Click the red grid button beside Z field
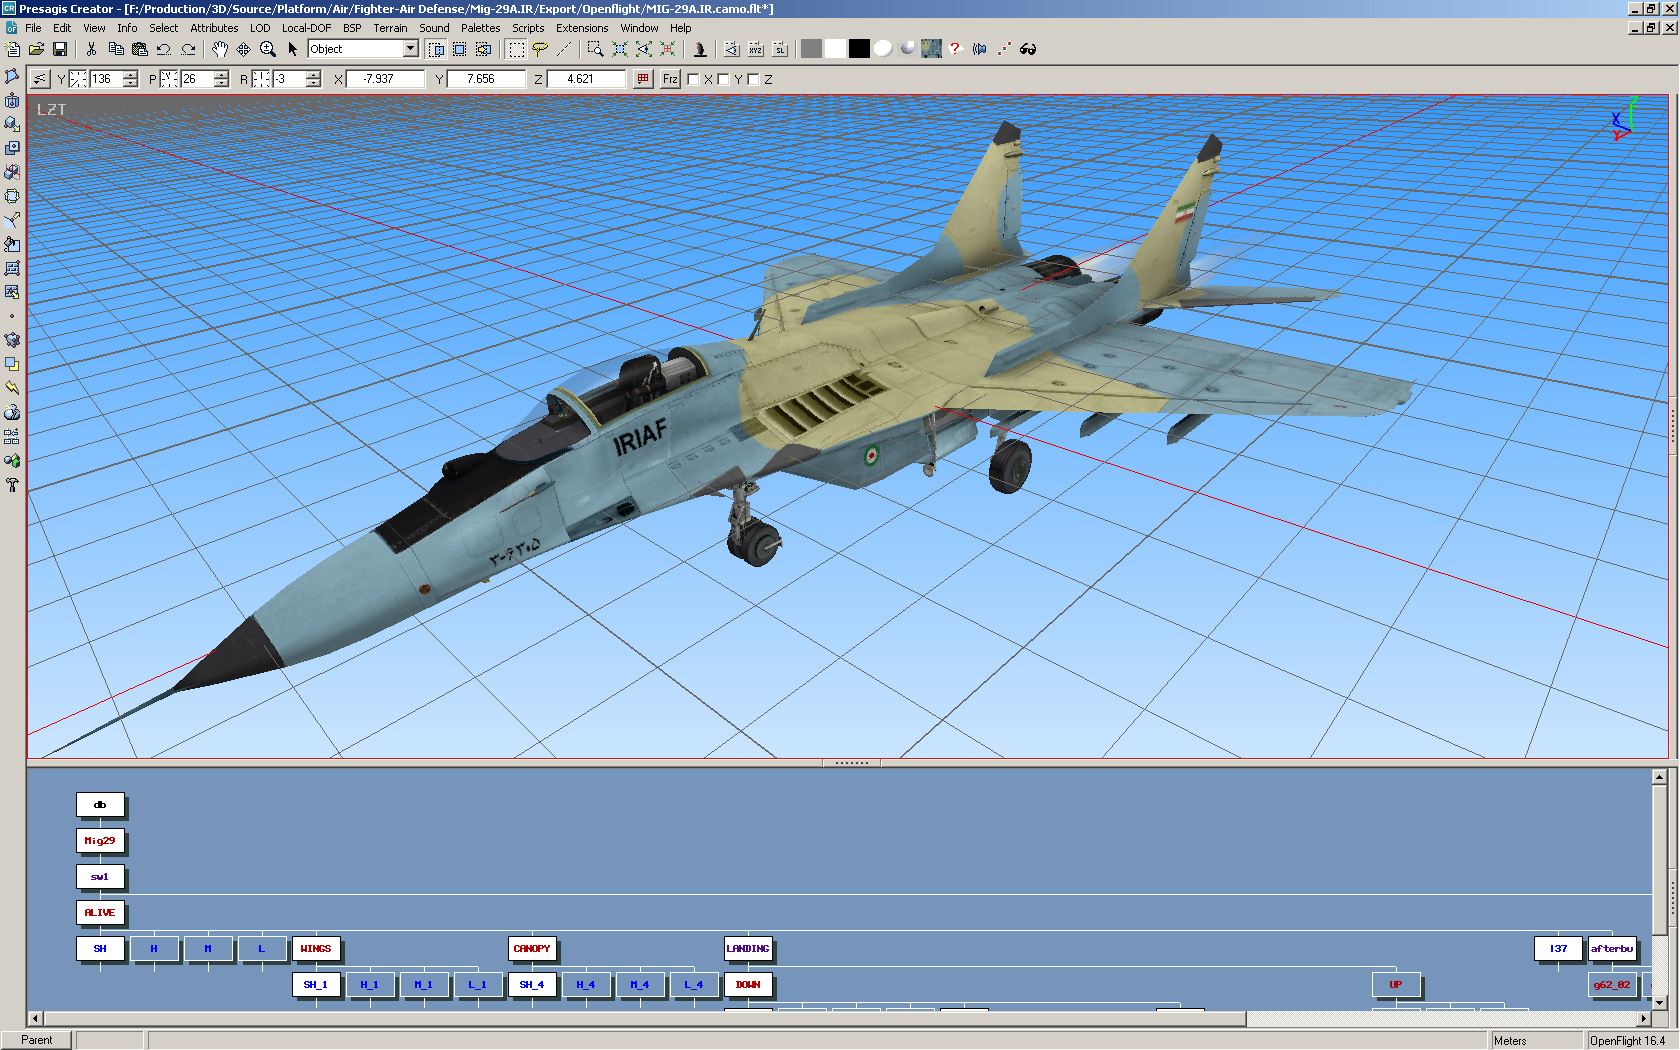Viewport: 1680px width, 1050px height. [x=643, y=79]
